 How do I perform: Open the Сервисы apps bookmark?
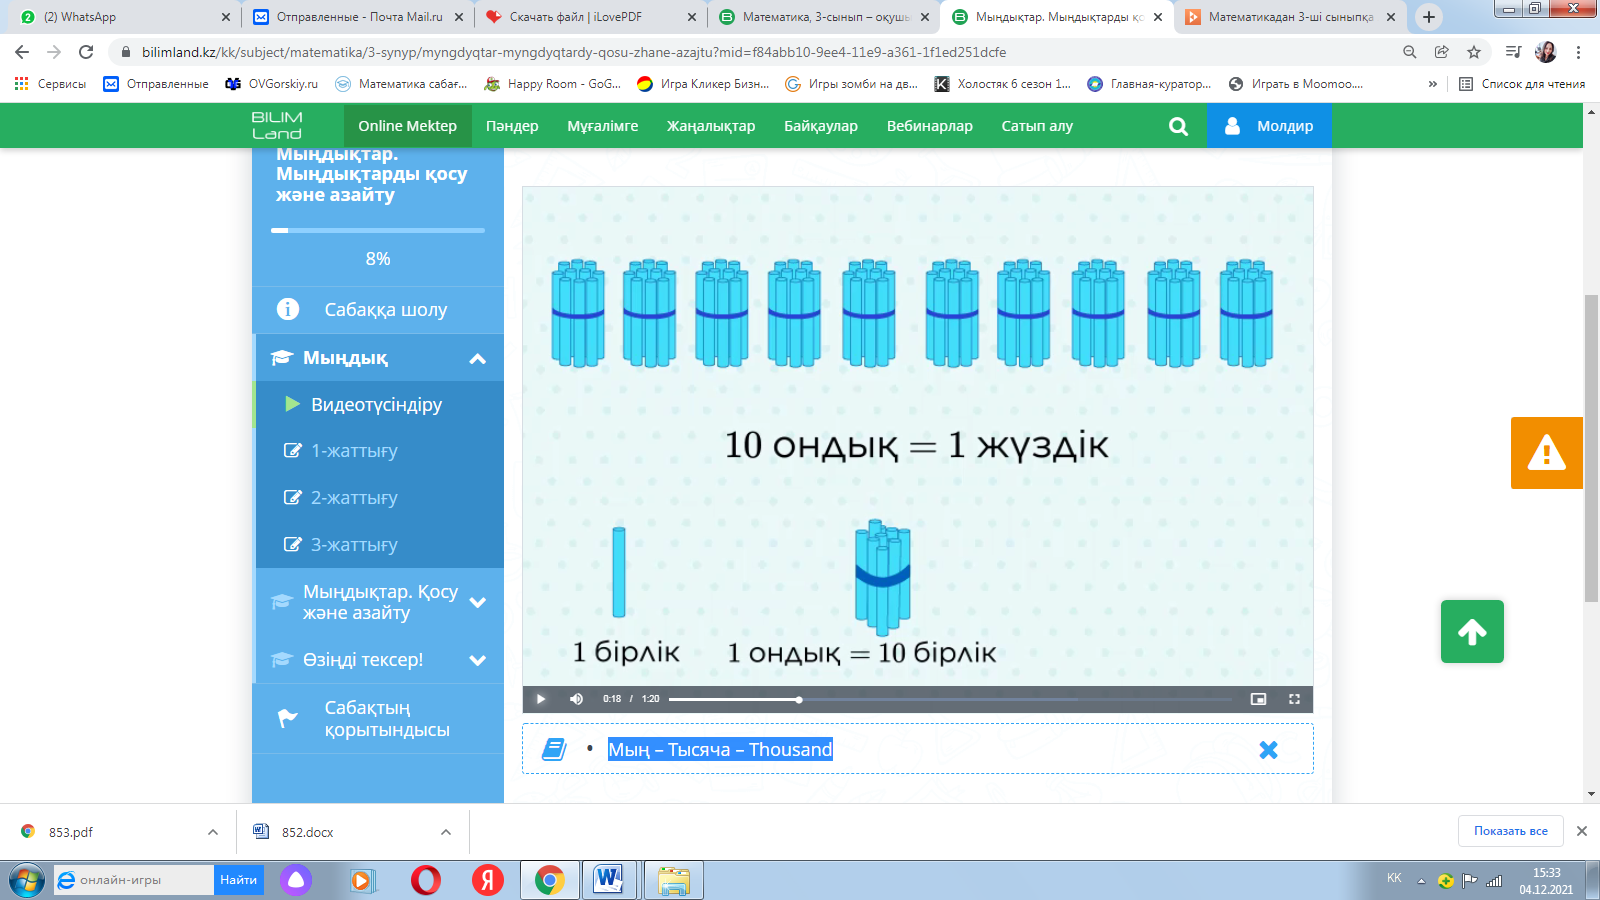point(50,84)
